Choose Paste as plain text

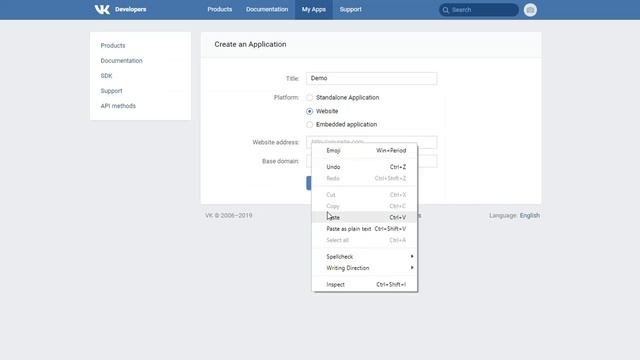[x=364, y=229]
